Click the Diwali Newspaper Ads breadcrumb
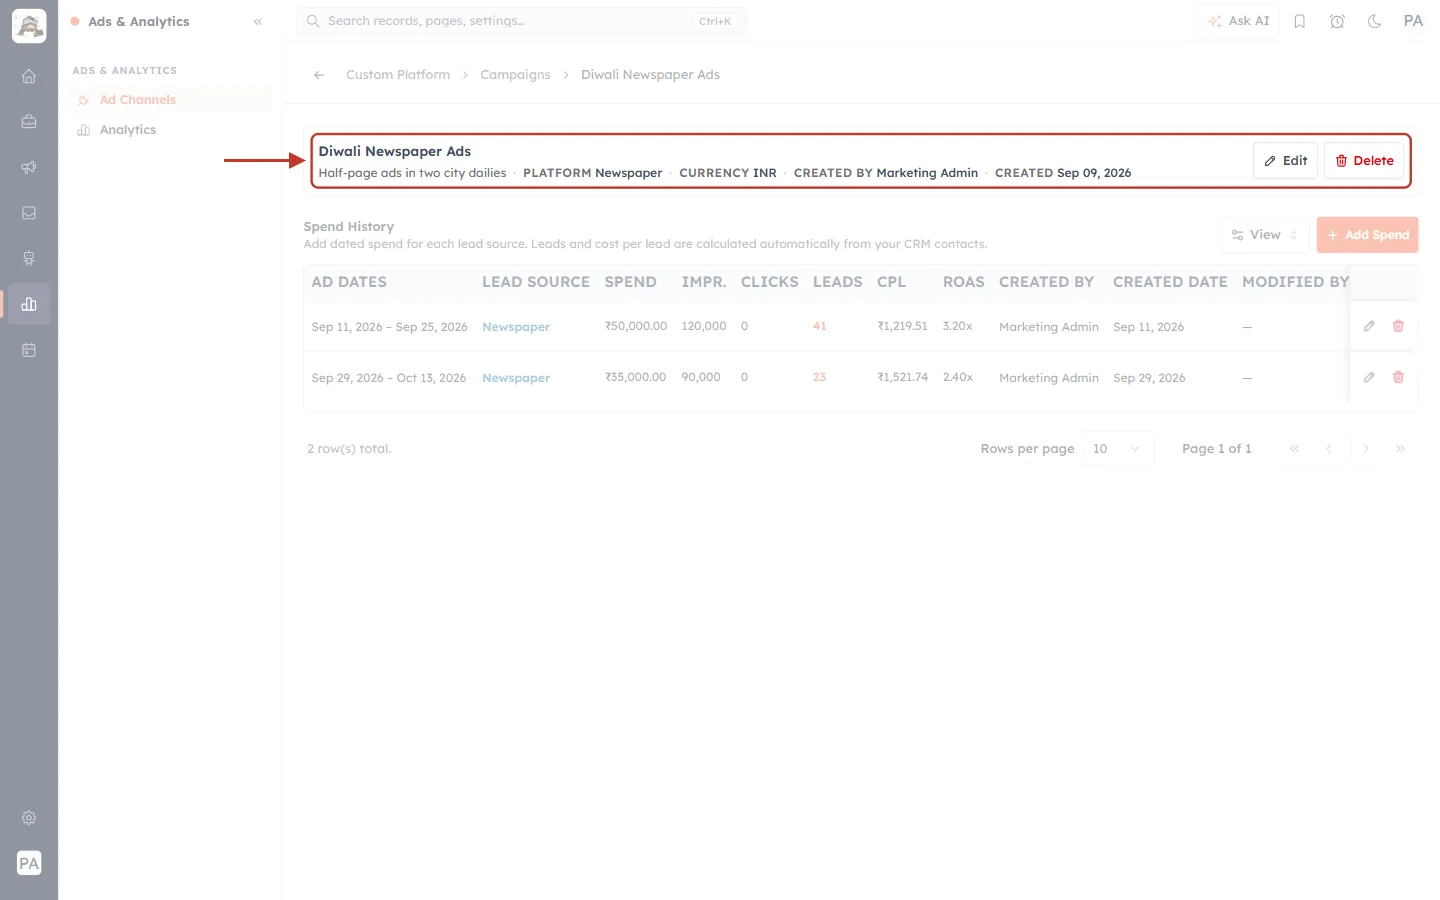 pyautogui.click(x=650, y=75)
